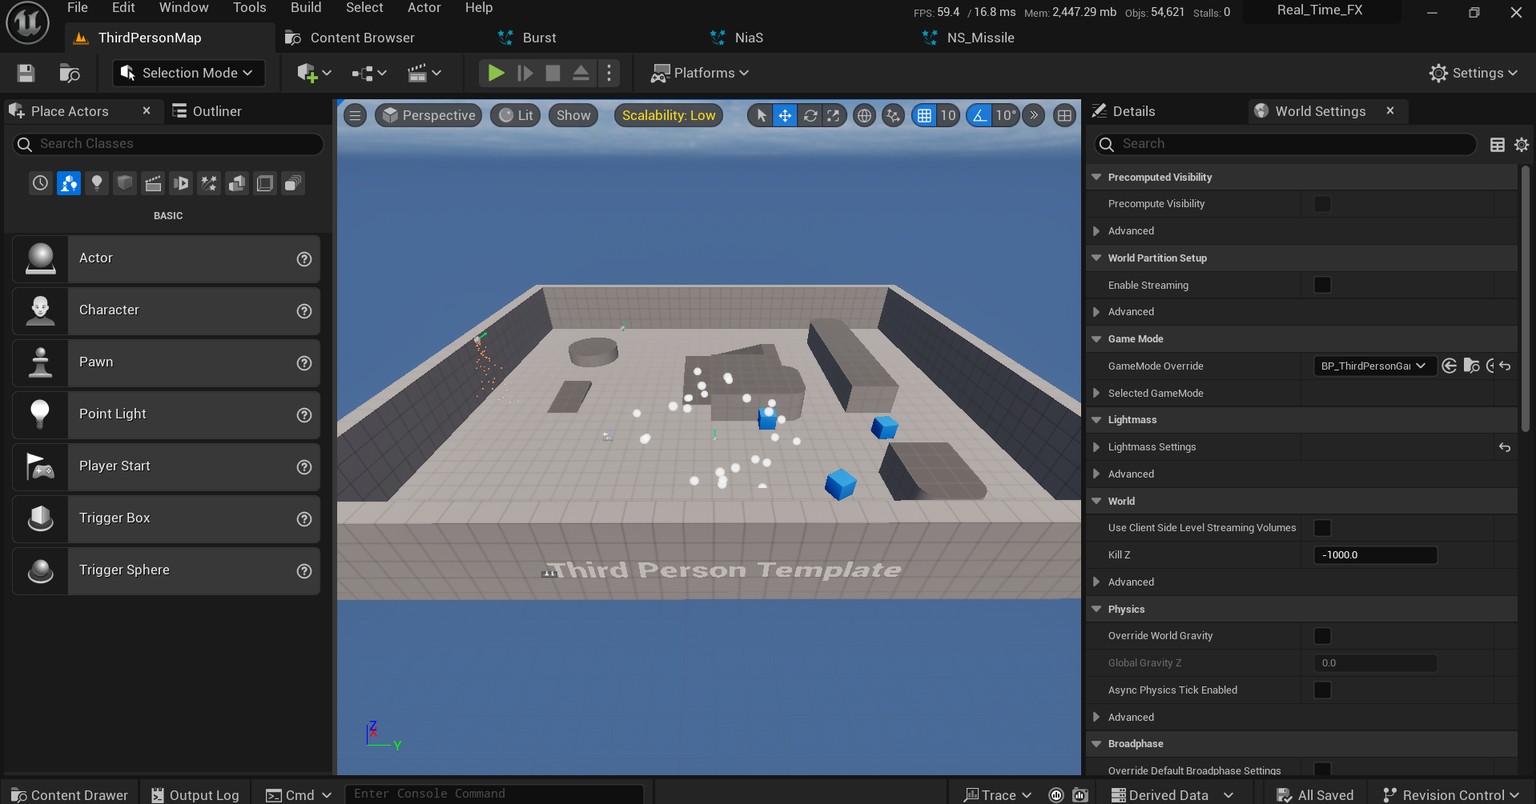Stop the play session
Viewport: 1536px width, 804px height.
click(552, 73)
